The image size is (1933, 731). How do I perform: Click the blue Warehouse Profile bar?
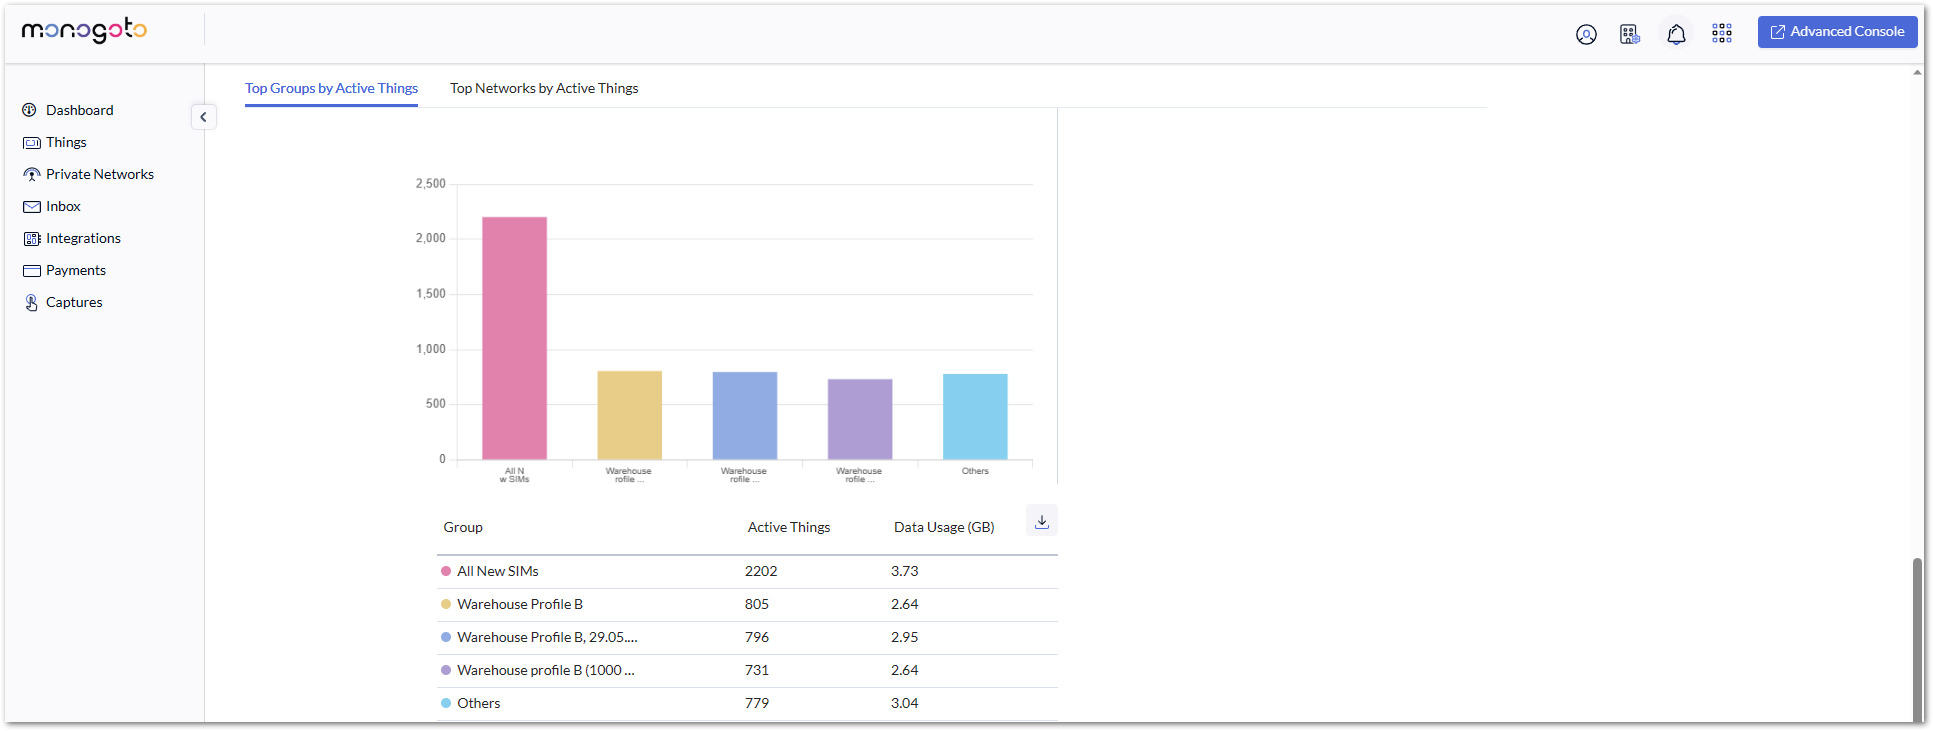[x=745, y=416]
